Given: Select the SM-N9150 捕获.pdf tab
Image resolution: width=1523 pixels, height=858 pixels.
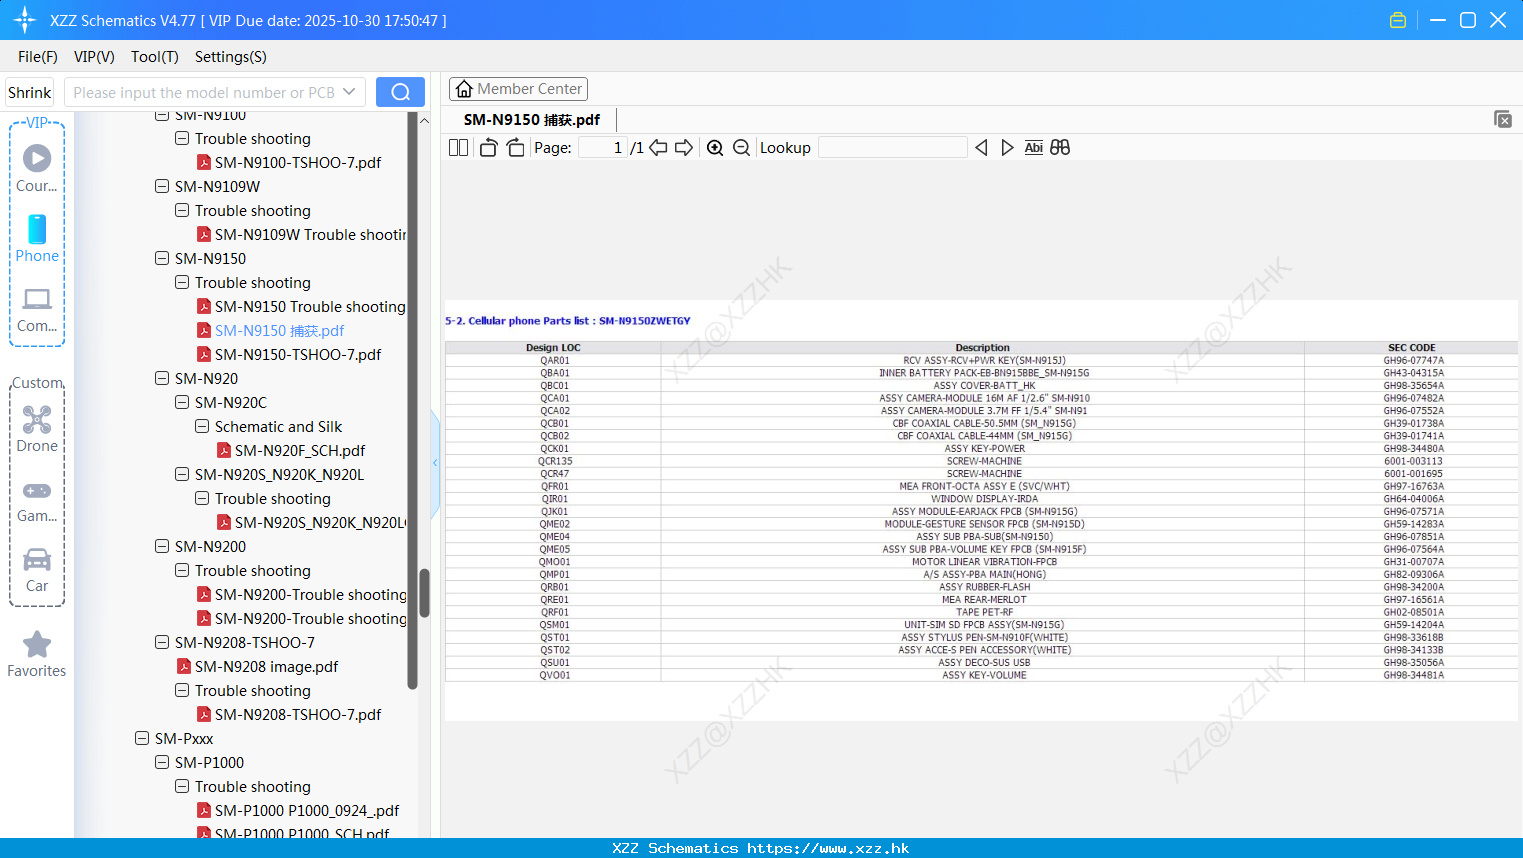Looking at the screenshot, I should [532, 120].
